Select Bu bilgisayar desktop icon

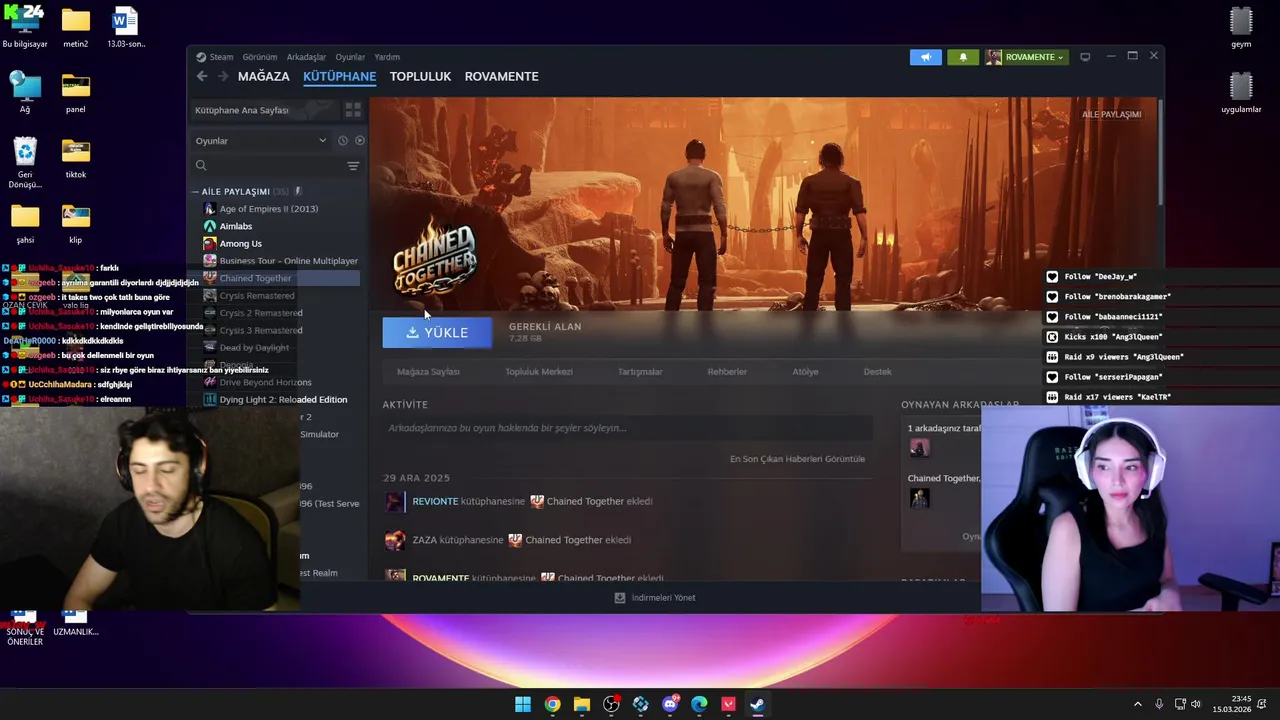[x=25, y=28]
